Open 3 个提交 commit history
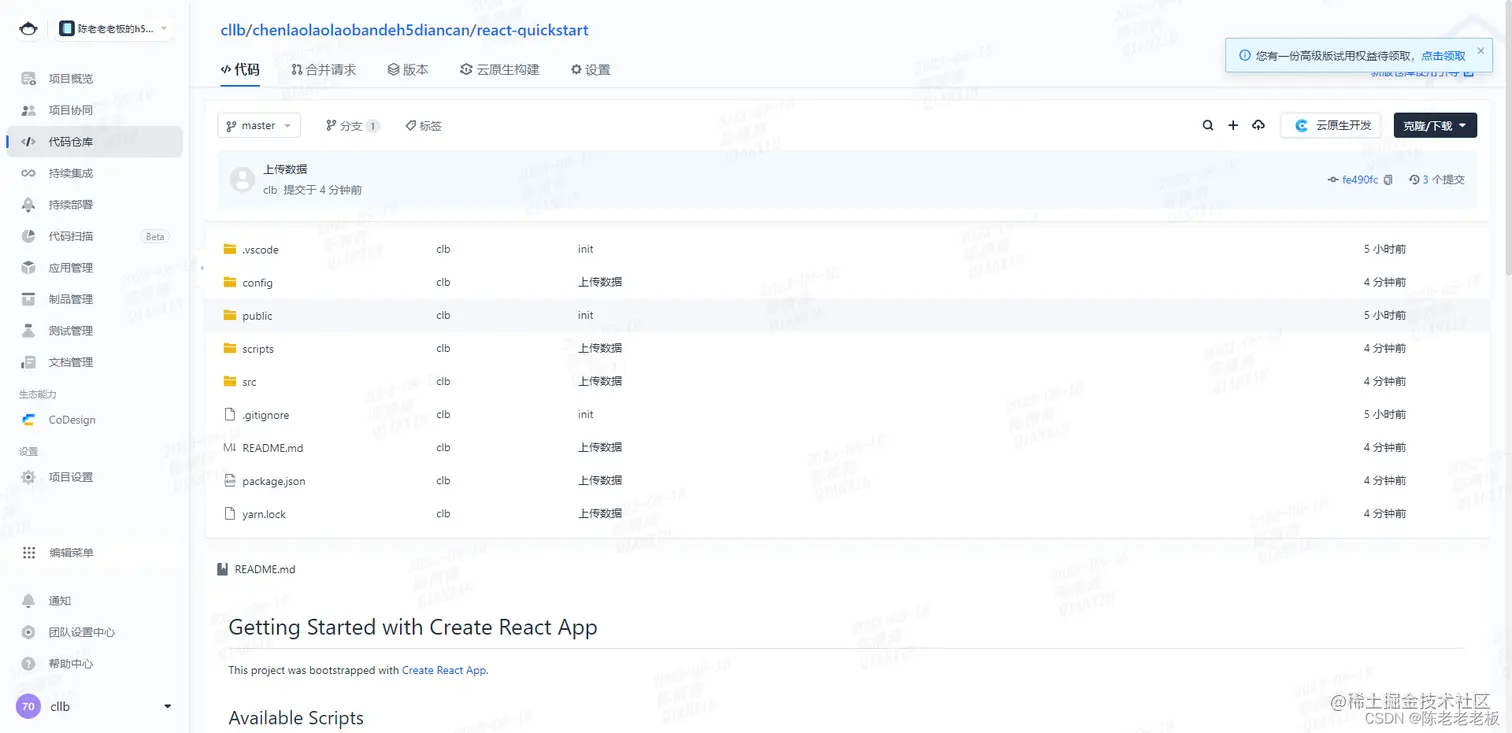The width and height of the screenshot is (1512, 733). [1437, 180]
